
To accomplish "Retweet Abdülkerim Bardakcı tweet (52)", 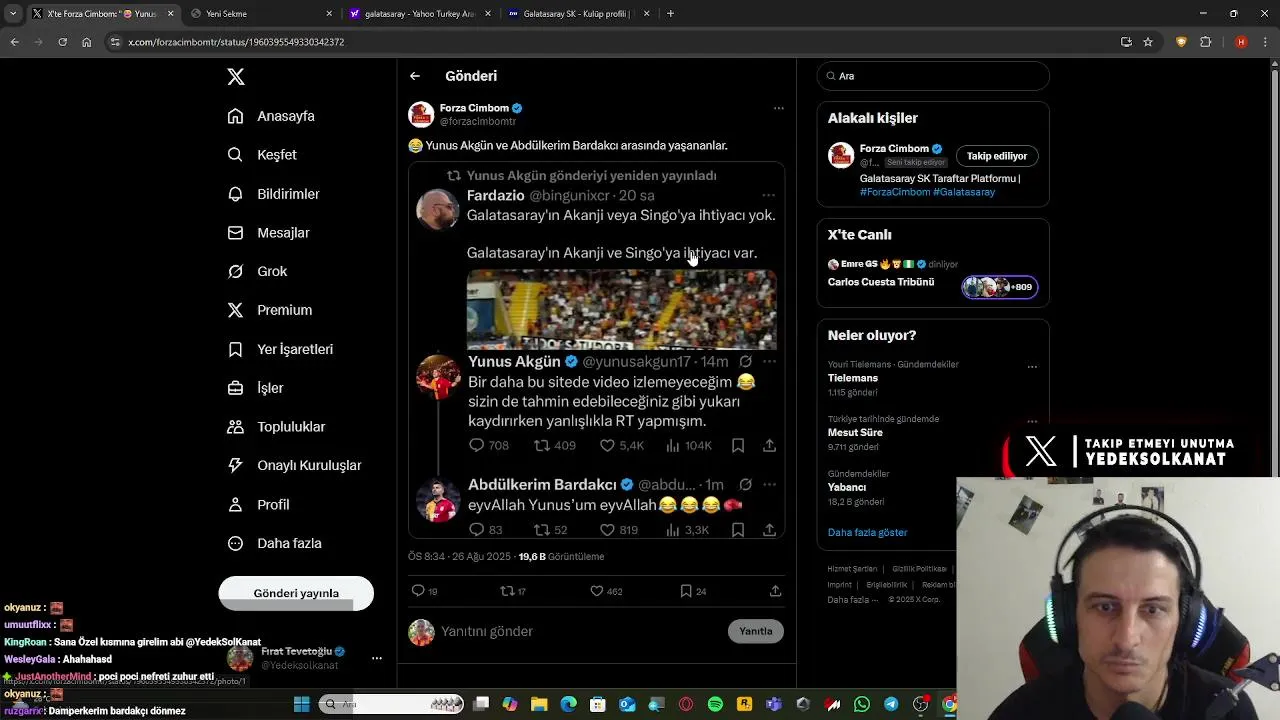I will pyautogui.click(x=550, y=530).
